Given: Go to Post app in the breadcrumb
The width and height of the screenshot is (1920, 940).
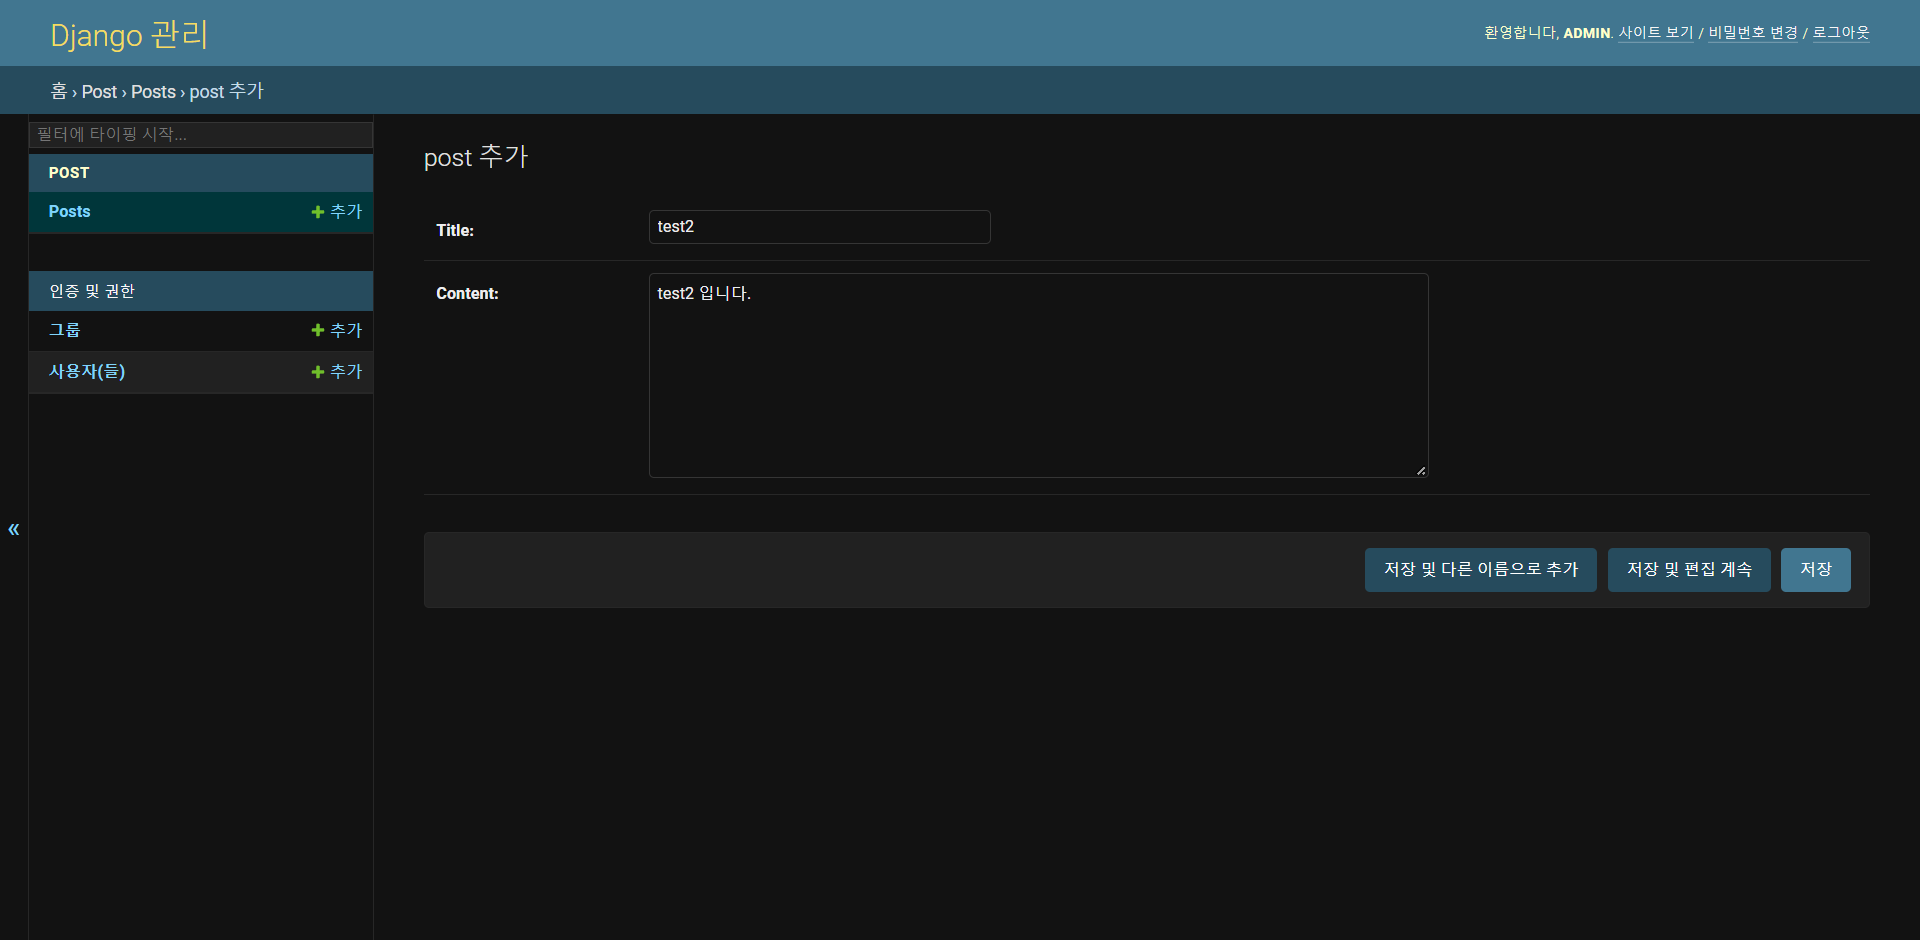Looking at the screenshot, I should pyautogui.click(x=99, y=92).
